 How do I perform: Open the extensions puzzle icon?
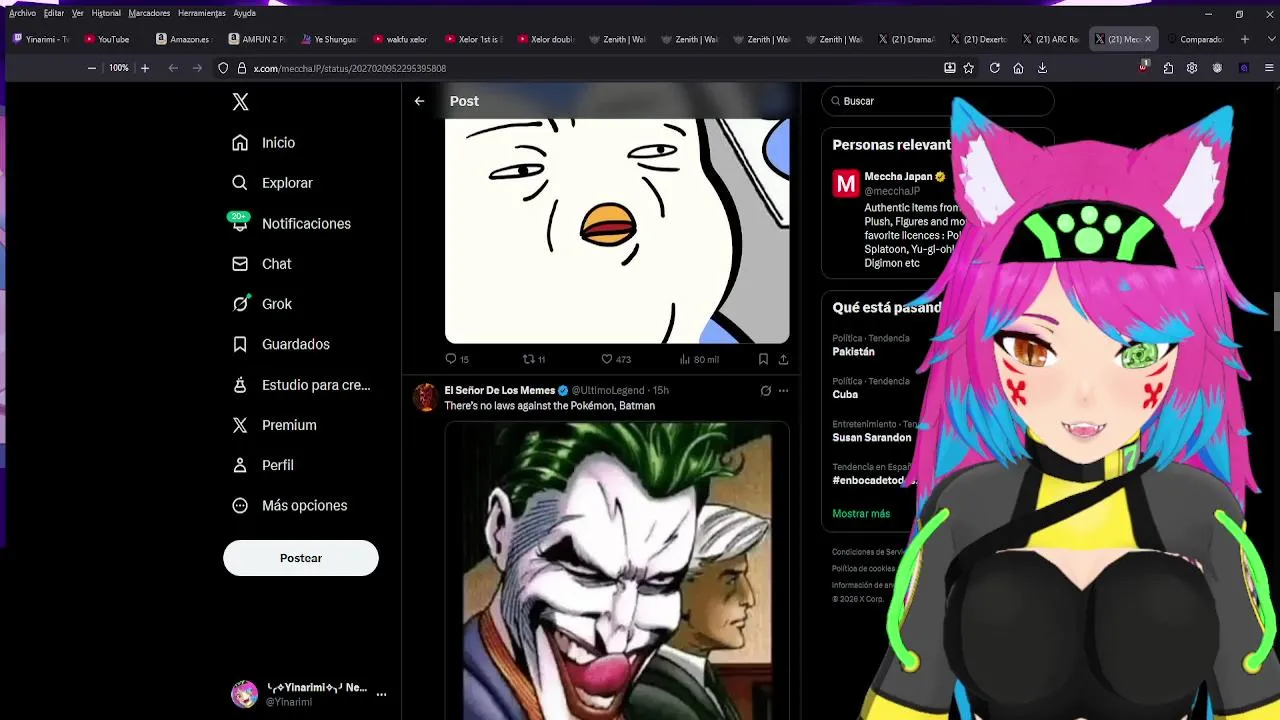click(x=1168, y=68)
